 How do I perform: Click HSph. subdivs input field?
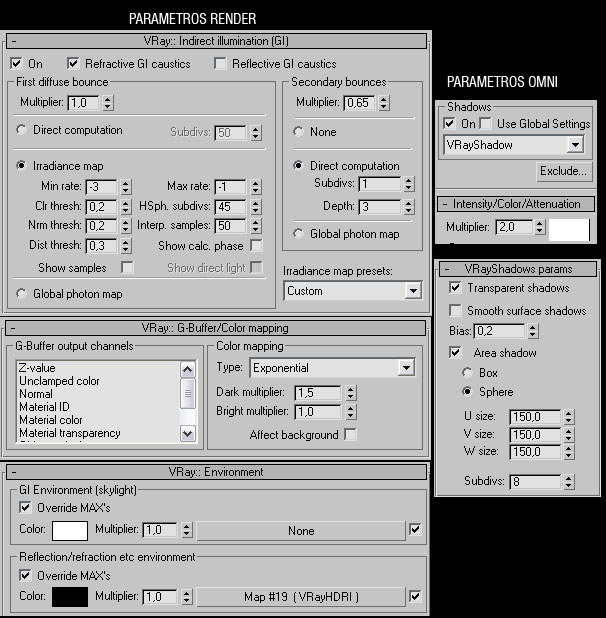[x=231, y=207]
